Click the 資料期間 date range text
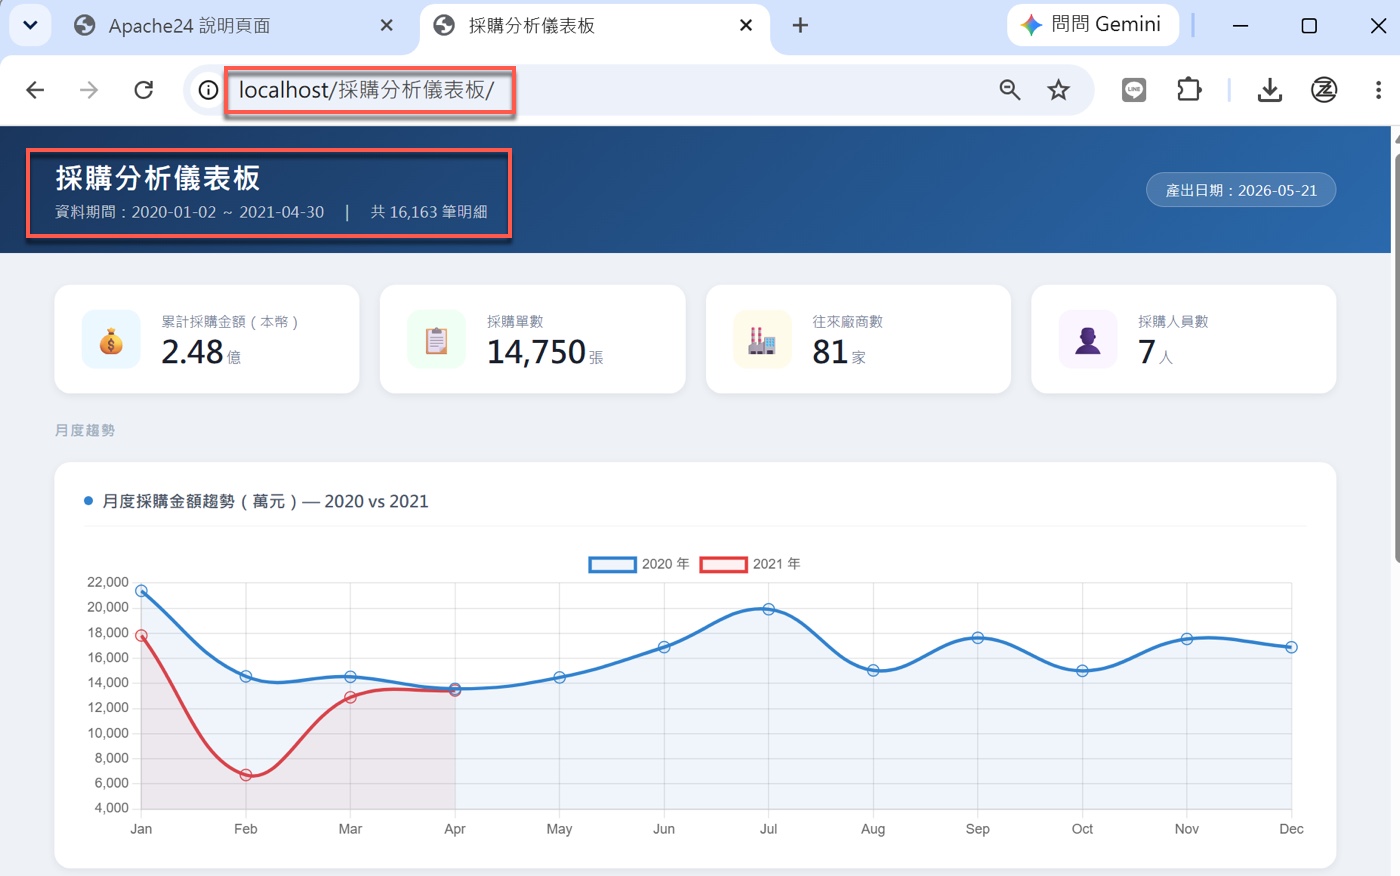 (190, 212)
